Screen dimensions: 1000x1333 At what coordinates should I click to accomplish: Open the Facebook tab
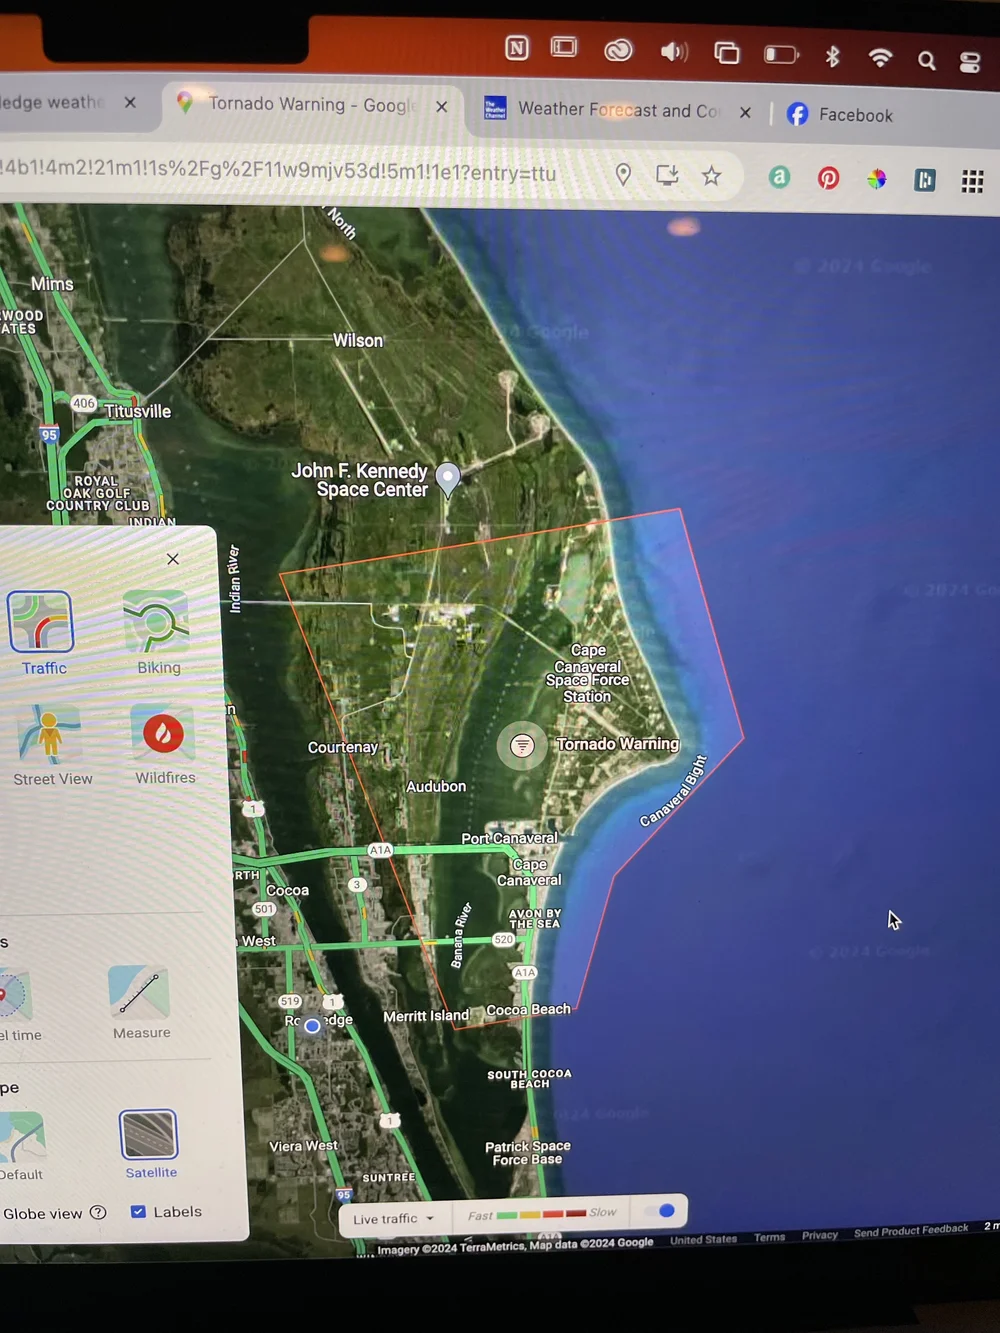point(840,114)
